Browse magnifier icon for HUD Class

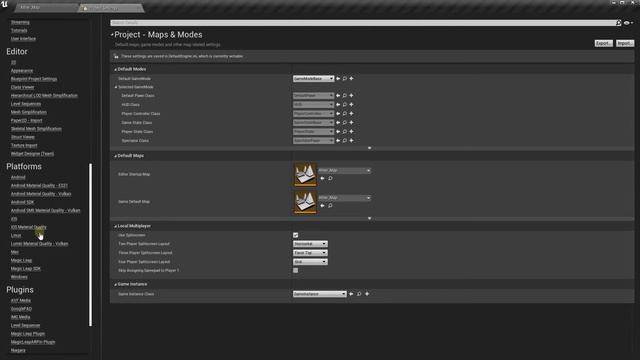[x=345, y=104]
